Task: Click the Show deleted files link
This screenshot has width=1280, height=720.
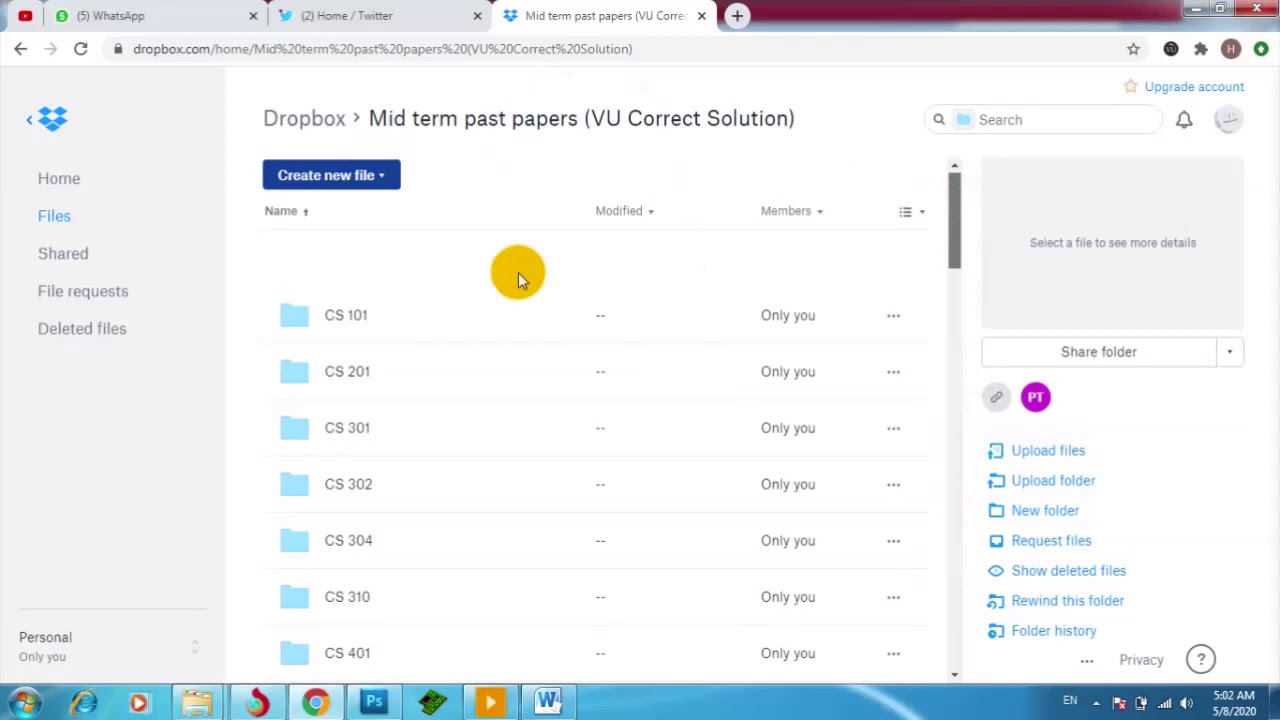Action: point(1068,571)
